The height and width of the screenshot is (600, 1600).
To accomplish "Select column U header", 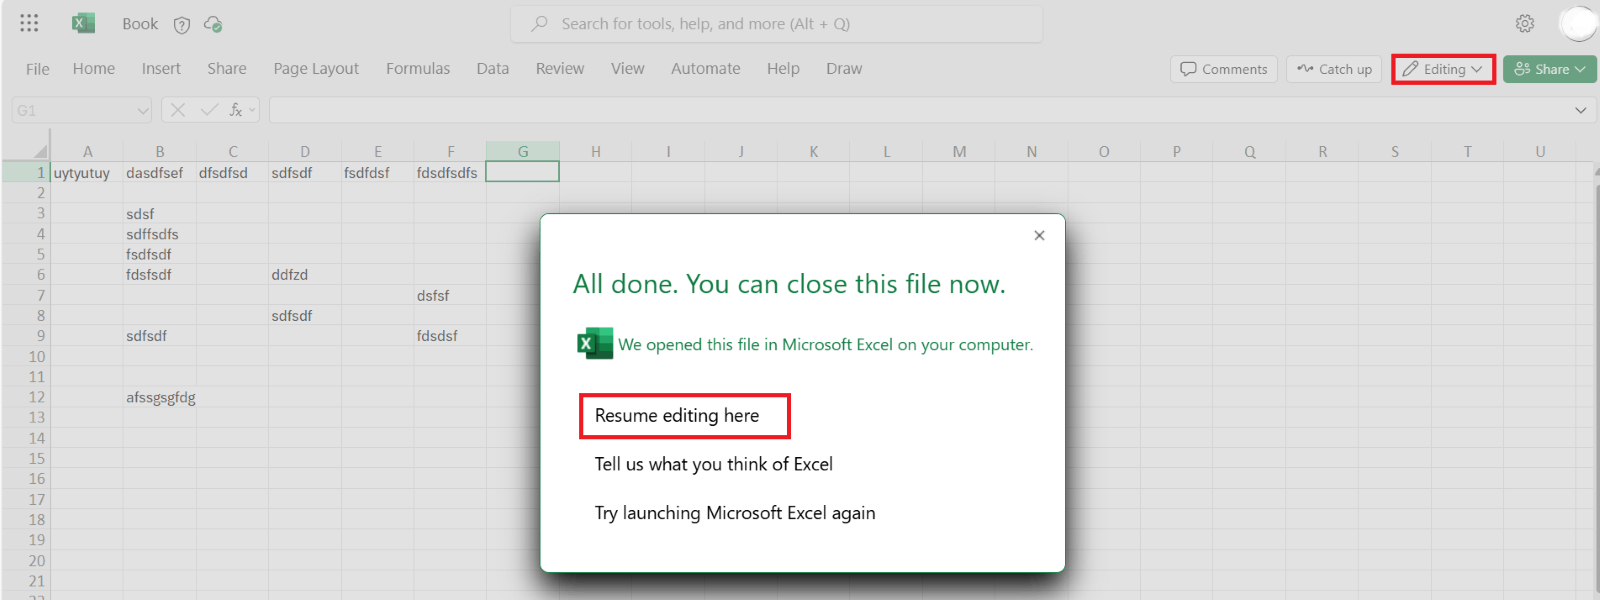I will point(1540,152).
